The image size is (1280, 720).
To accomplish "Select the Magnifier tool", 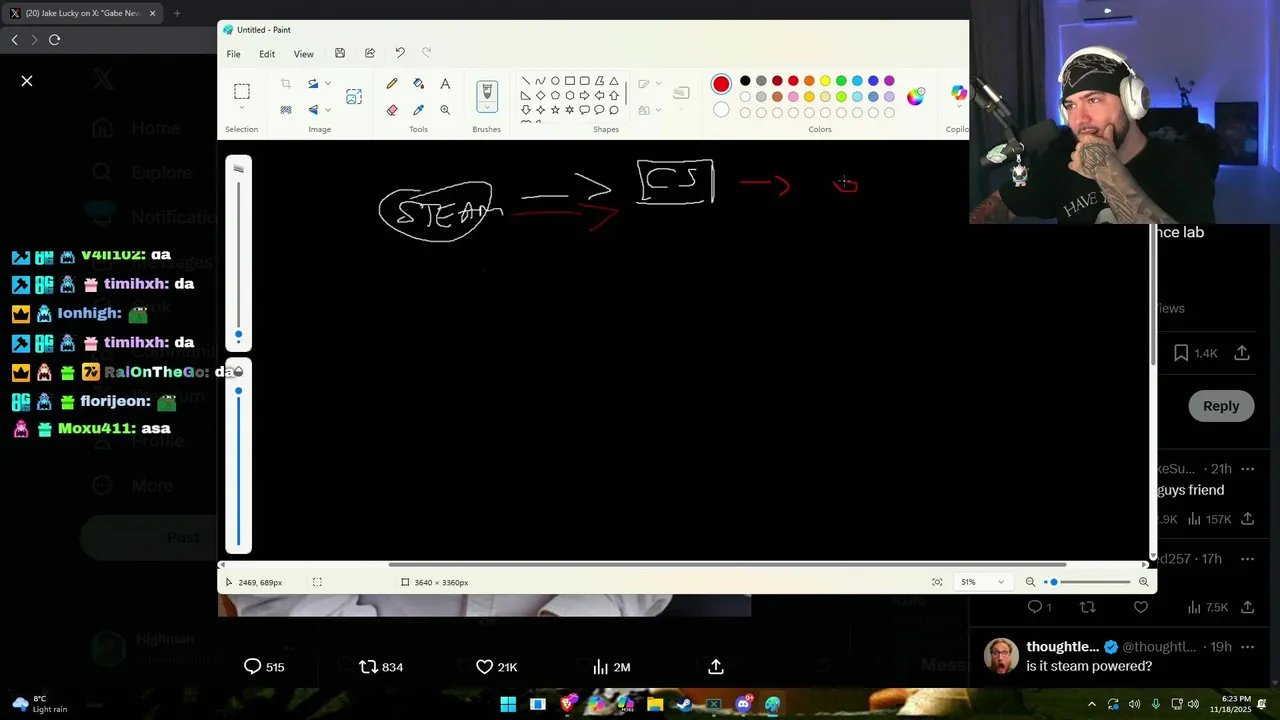I will coord(445,110).
